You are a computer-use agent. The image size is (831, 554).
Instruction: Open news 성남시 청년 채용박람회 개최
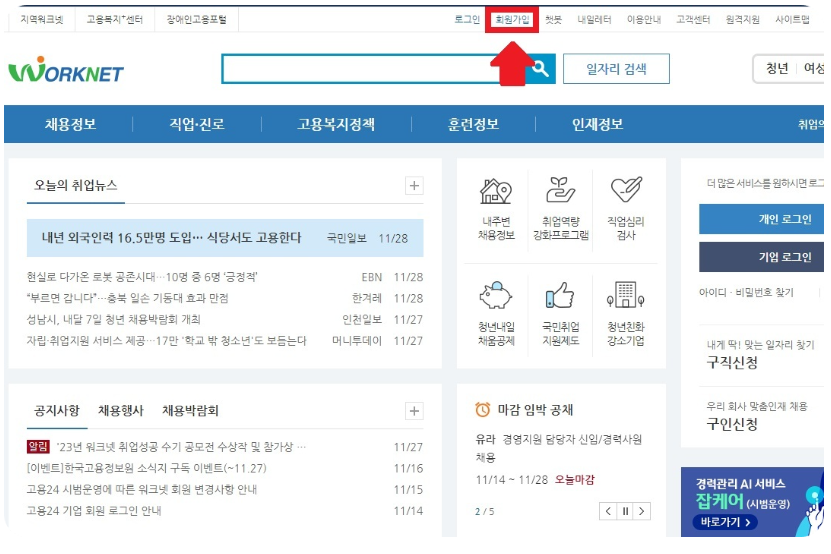[x=113, y=320]
